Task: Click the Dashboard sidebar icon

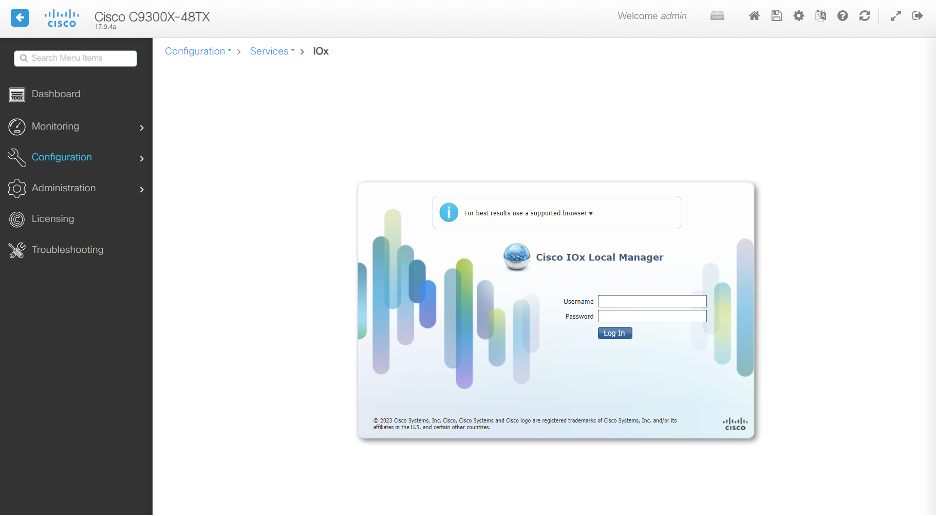Action: pyautogui.click(x=17, y=94)
